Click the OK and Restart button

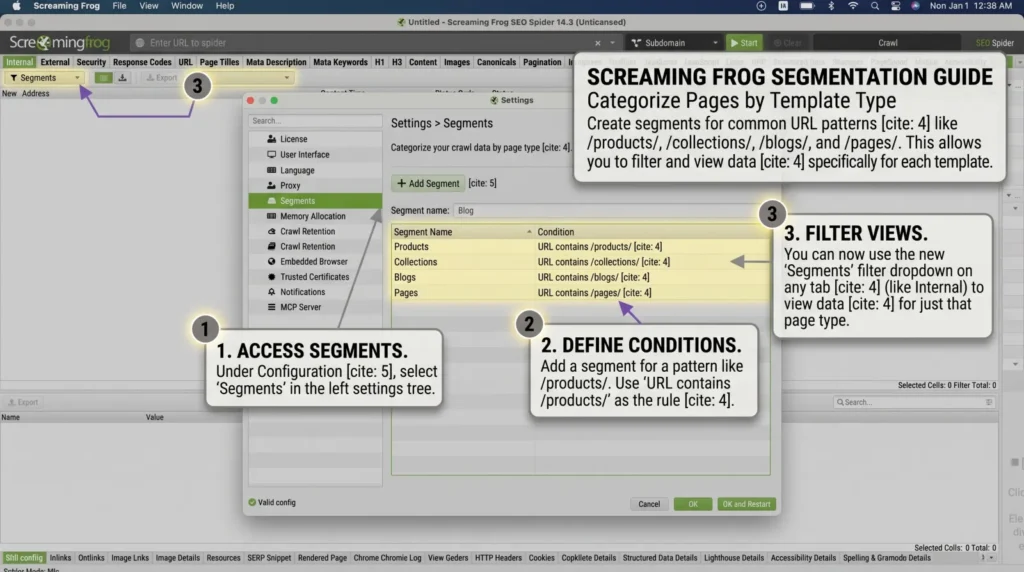746,504
